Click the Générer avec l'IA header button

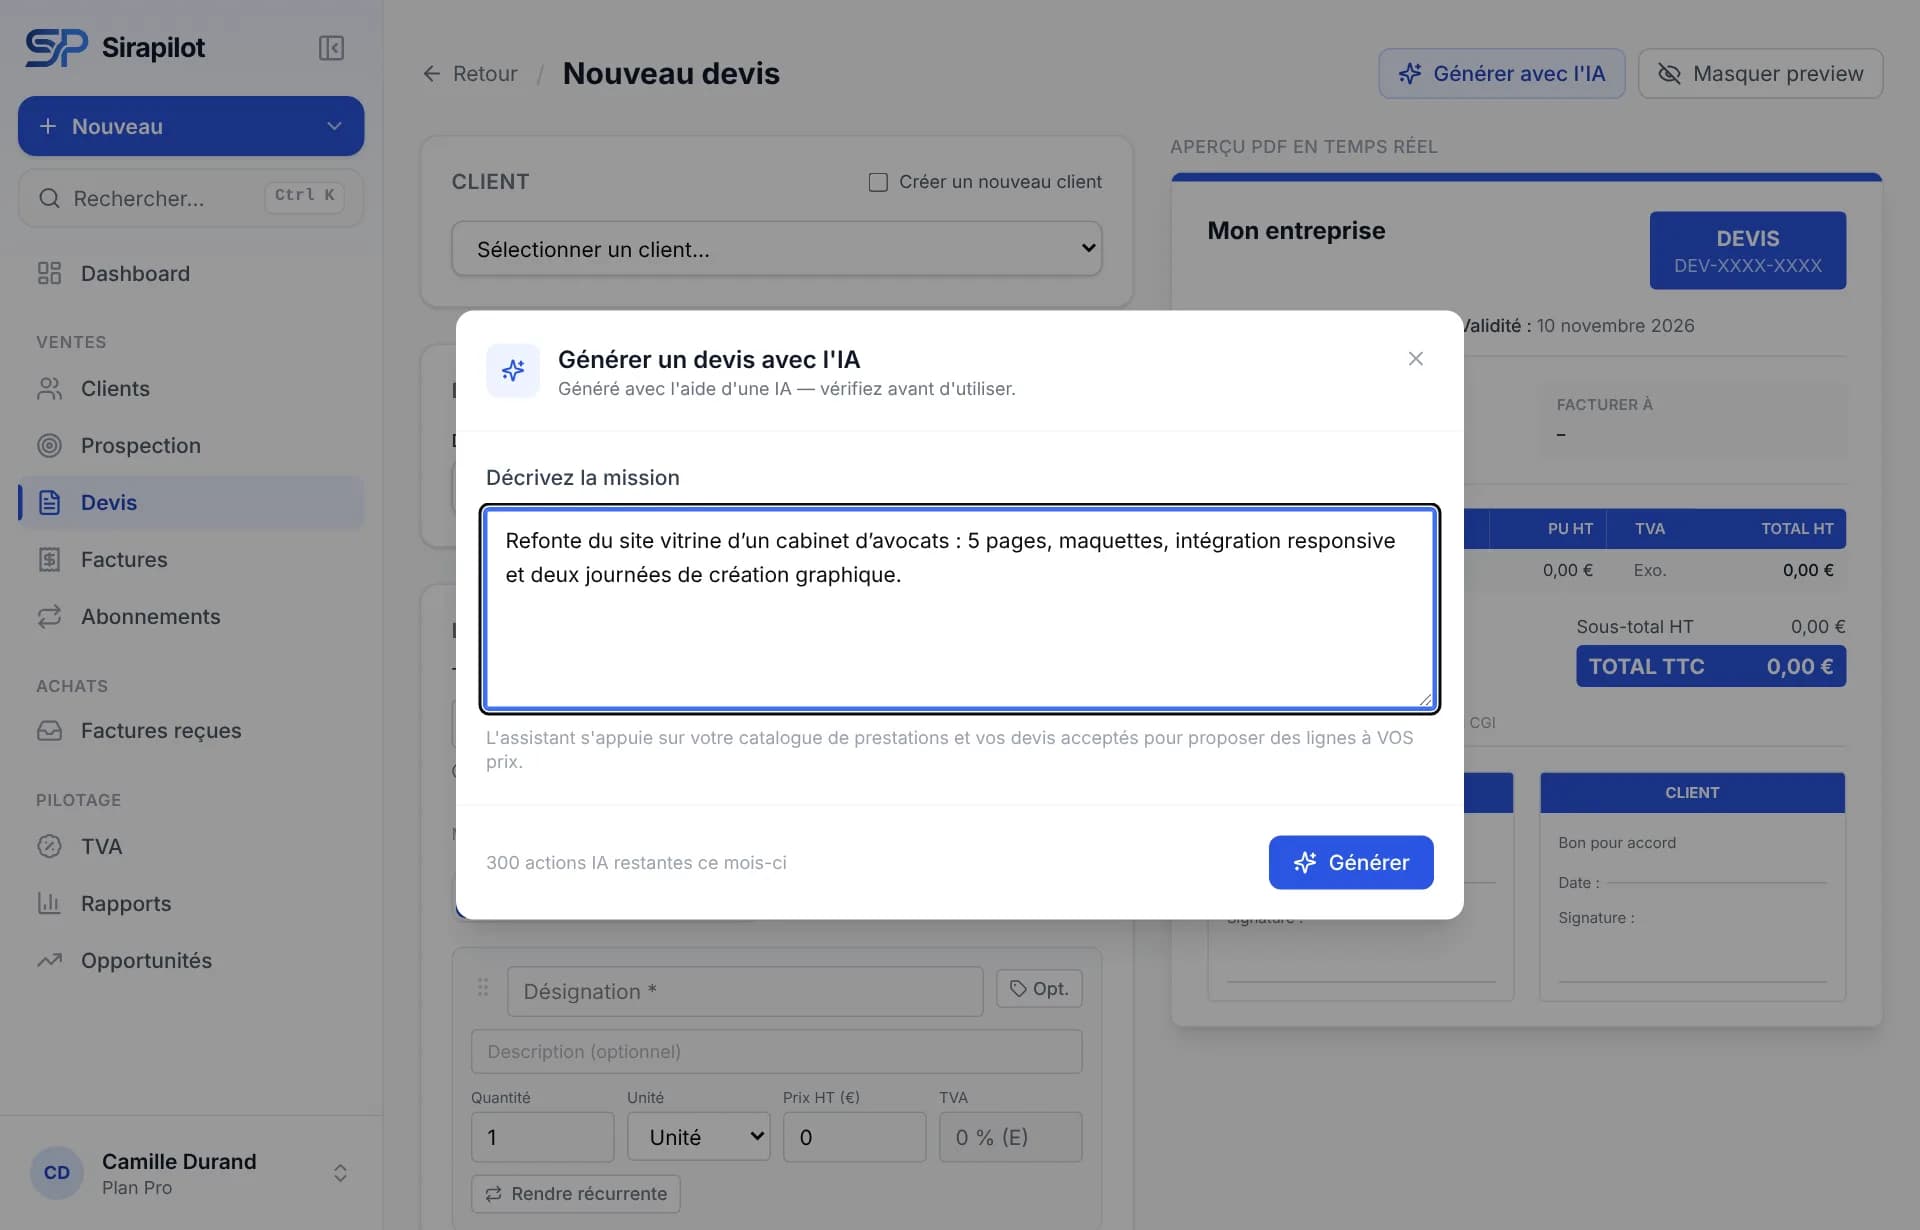(x=1501, y=74)
